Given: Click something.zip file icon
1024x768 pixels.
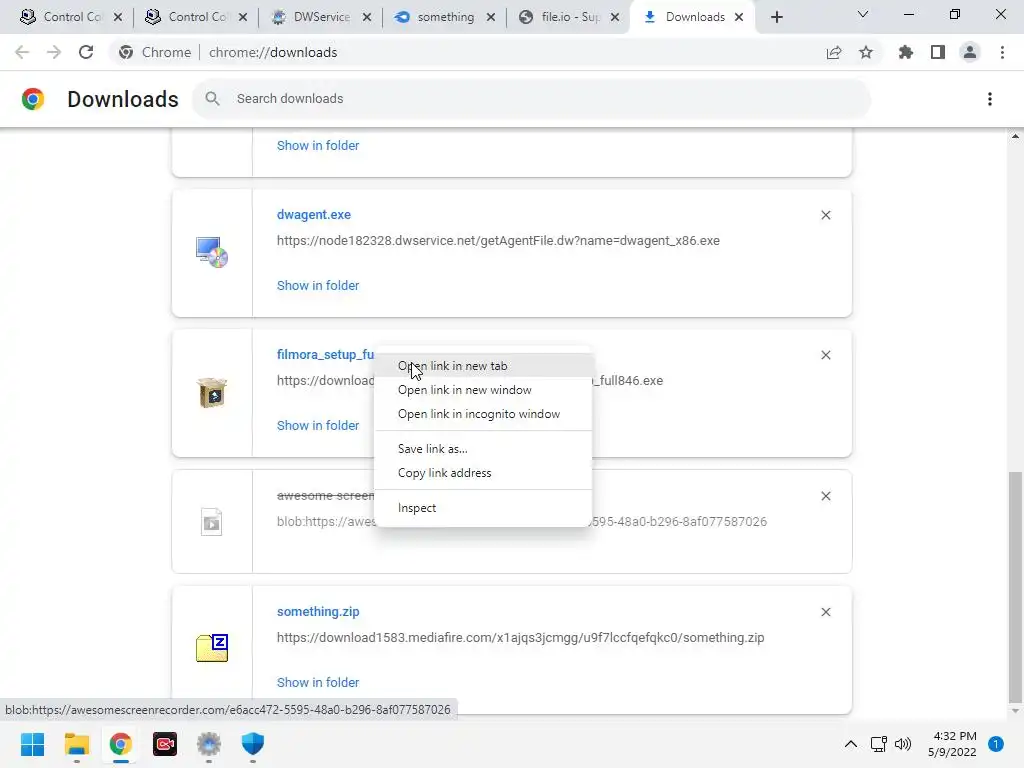Looking at the screenshot, I should click(212, 648).
